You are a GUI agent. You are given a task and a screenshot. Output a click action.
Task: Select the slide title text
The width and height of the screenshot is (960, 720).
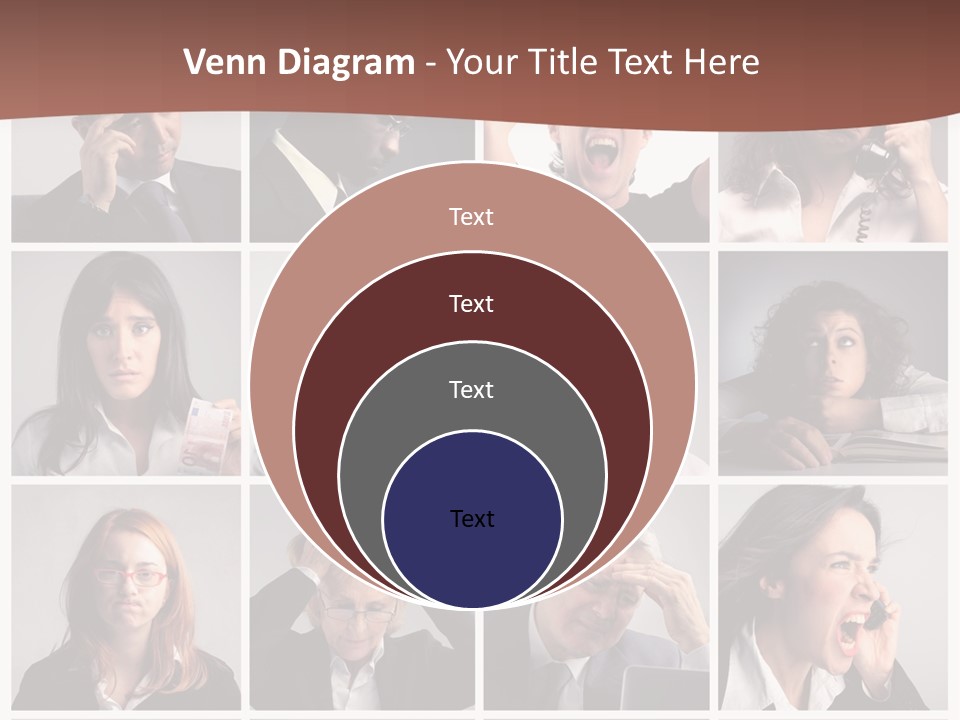[471, 62]
